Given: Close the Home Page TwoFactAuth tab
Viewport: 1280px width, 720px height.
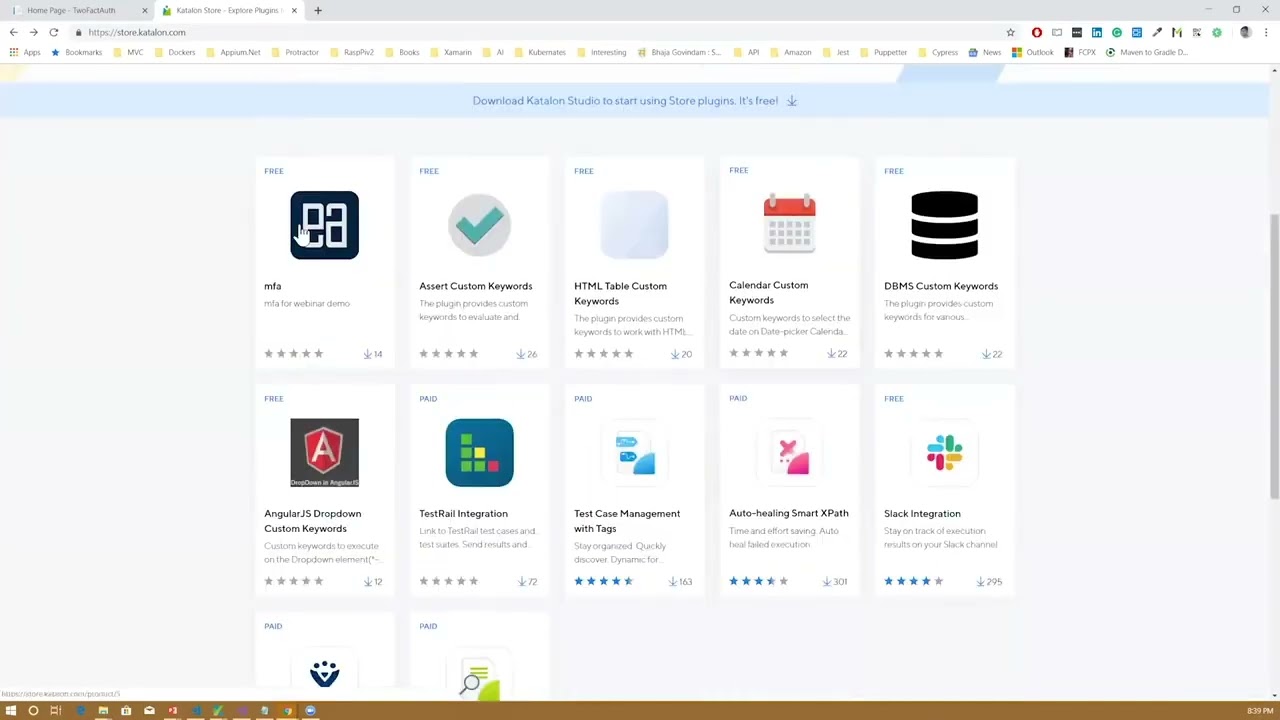Looking at the screenshot, I should [144, 10].
